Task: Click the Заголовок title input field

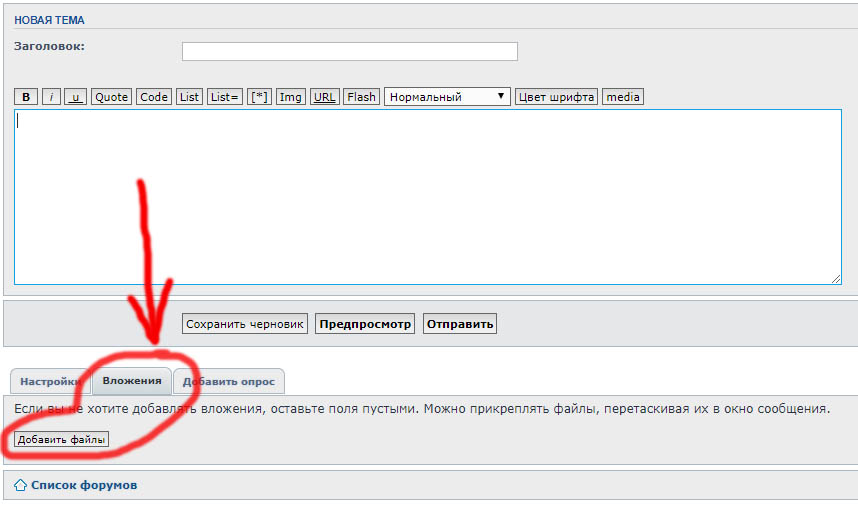Action: (x=349, y=51)
